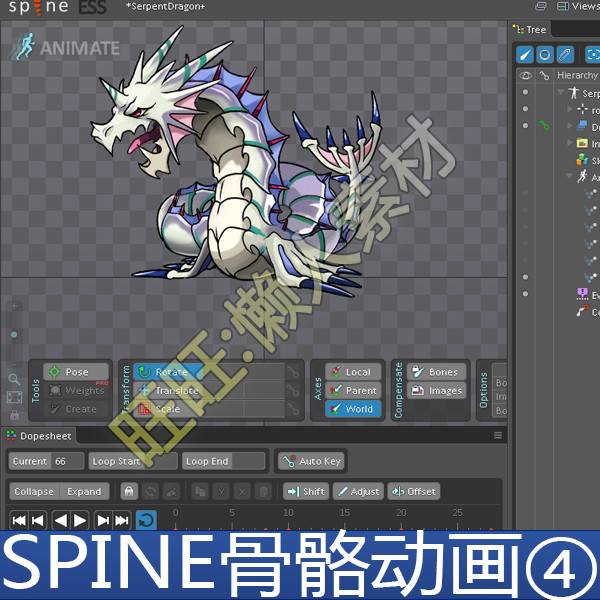
Task: Click the ANIMATE mode running-figure icon
Action: click(23, 47)
